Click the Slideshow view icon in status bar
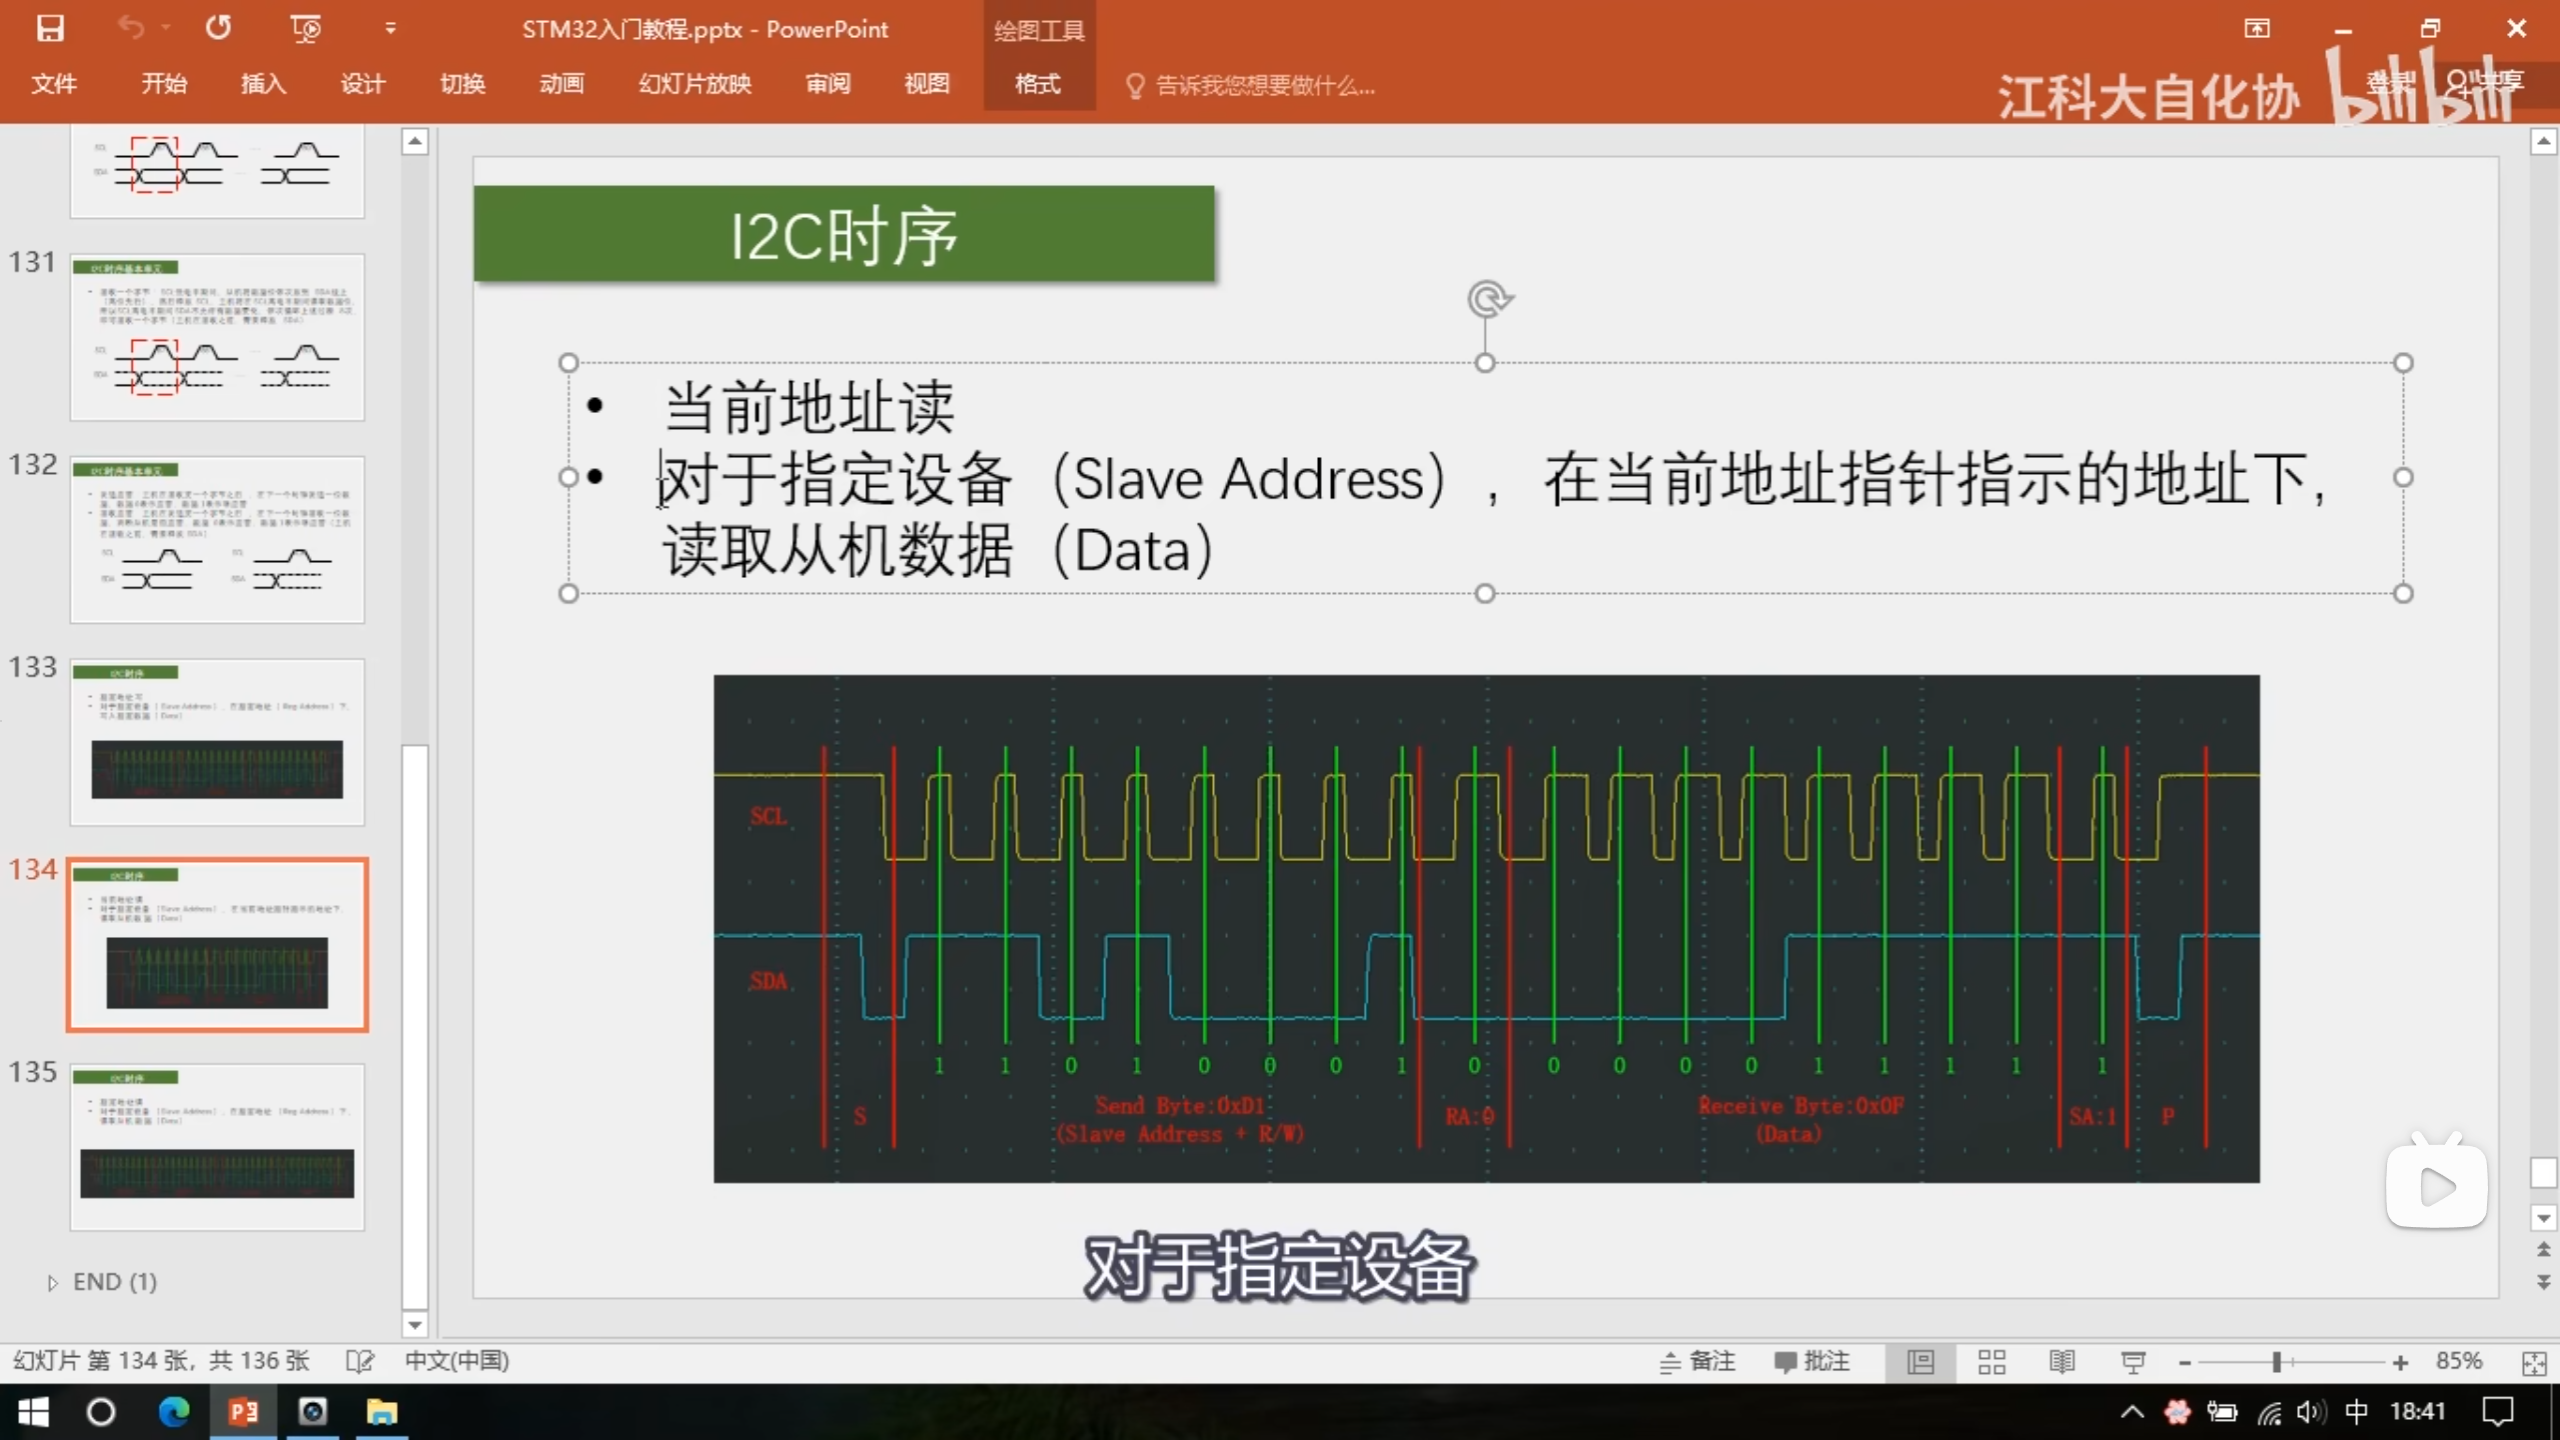This screenshot has height=1440, width=2560. coord(2132,1361)
